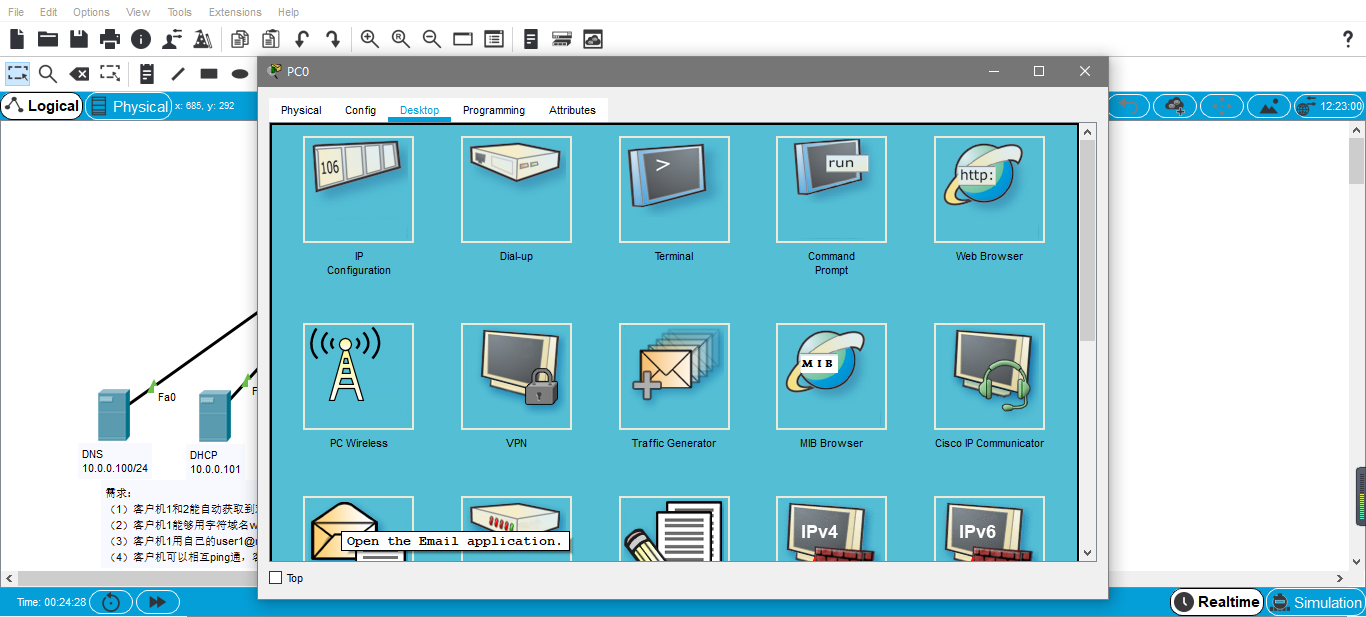This screenshot has height=617, width=1366.
Task: Select the Delete tool
Action: tap(79, 73)
